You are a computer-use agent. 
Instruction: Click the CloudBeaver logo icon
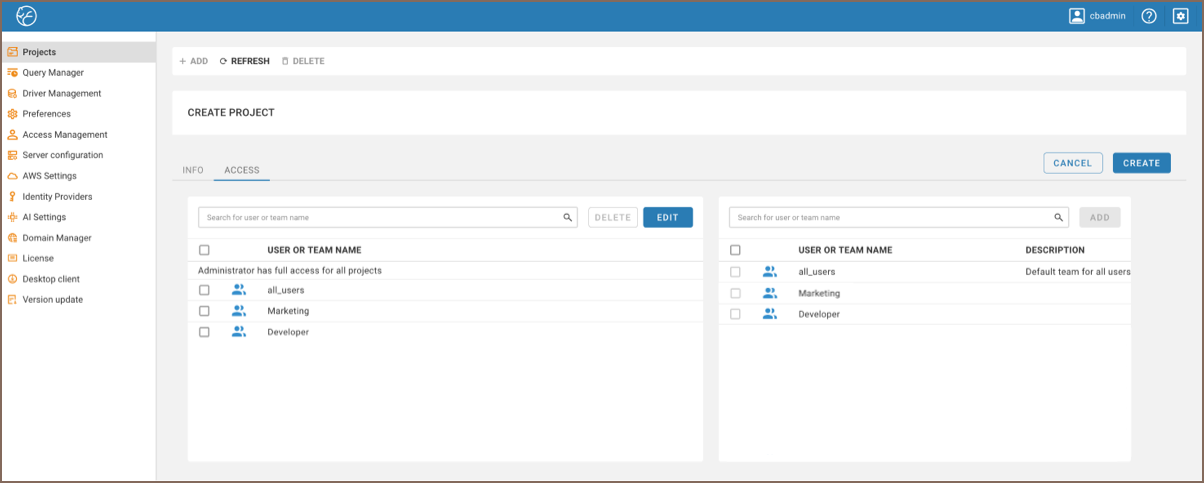27,16
